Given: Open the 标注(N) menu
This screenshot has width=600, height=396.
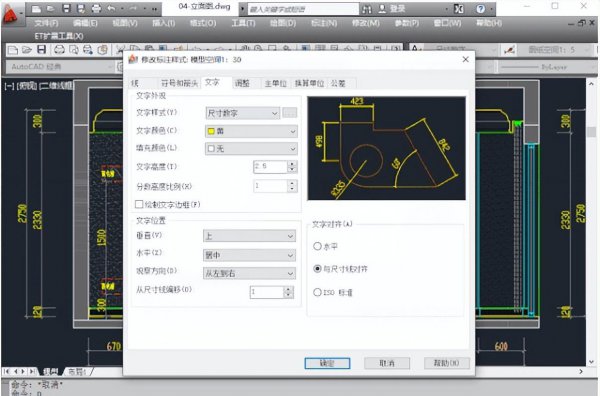Looking at the screenshot, I should pyautogui.click(x=324, y=23).
